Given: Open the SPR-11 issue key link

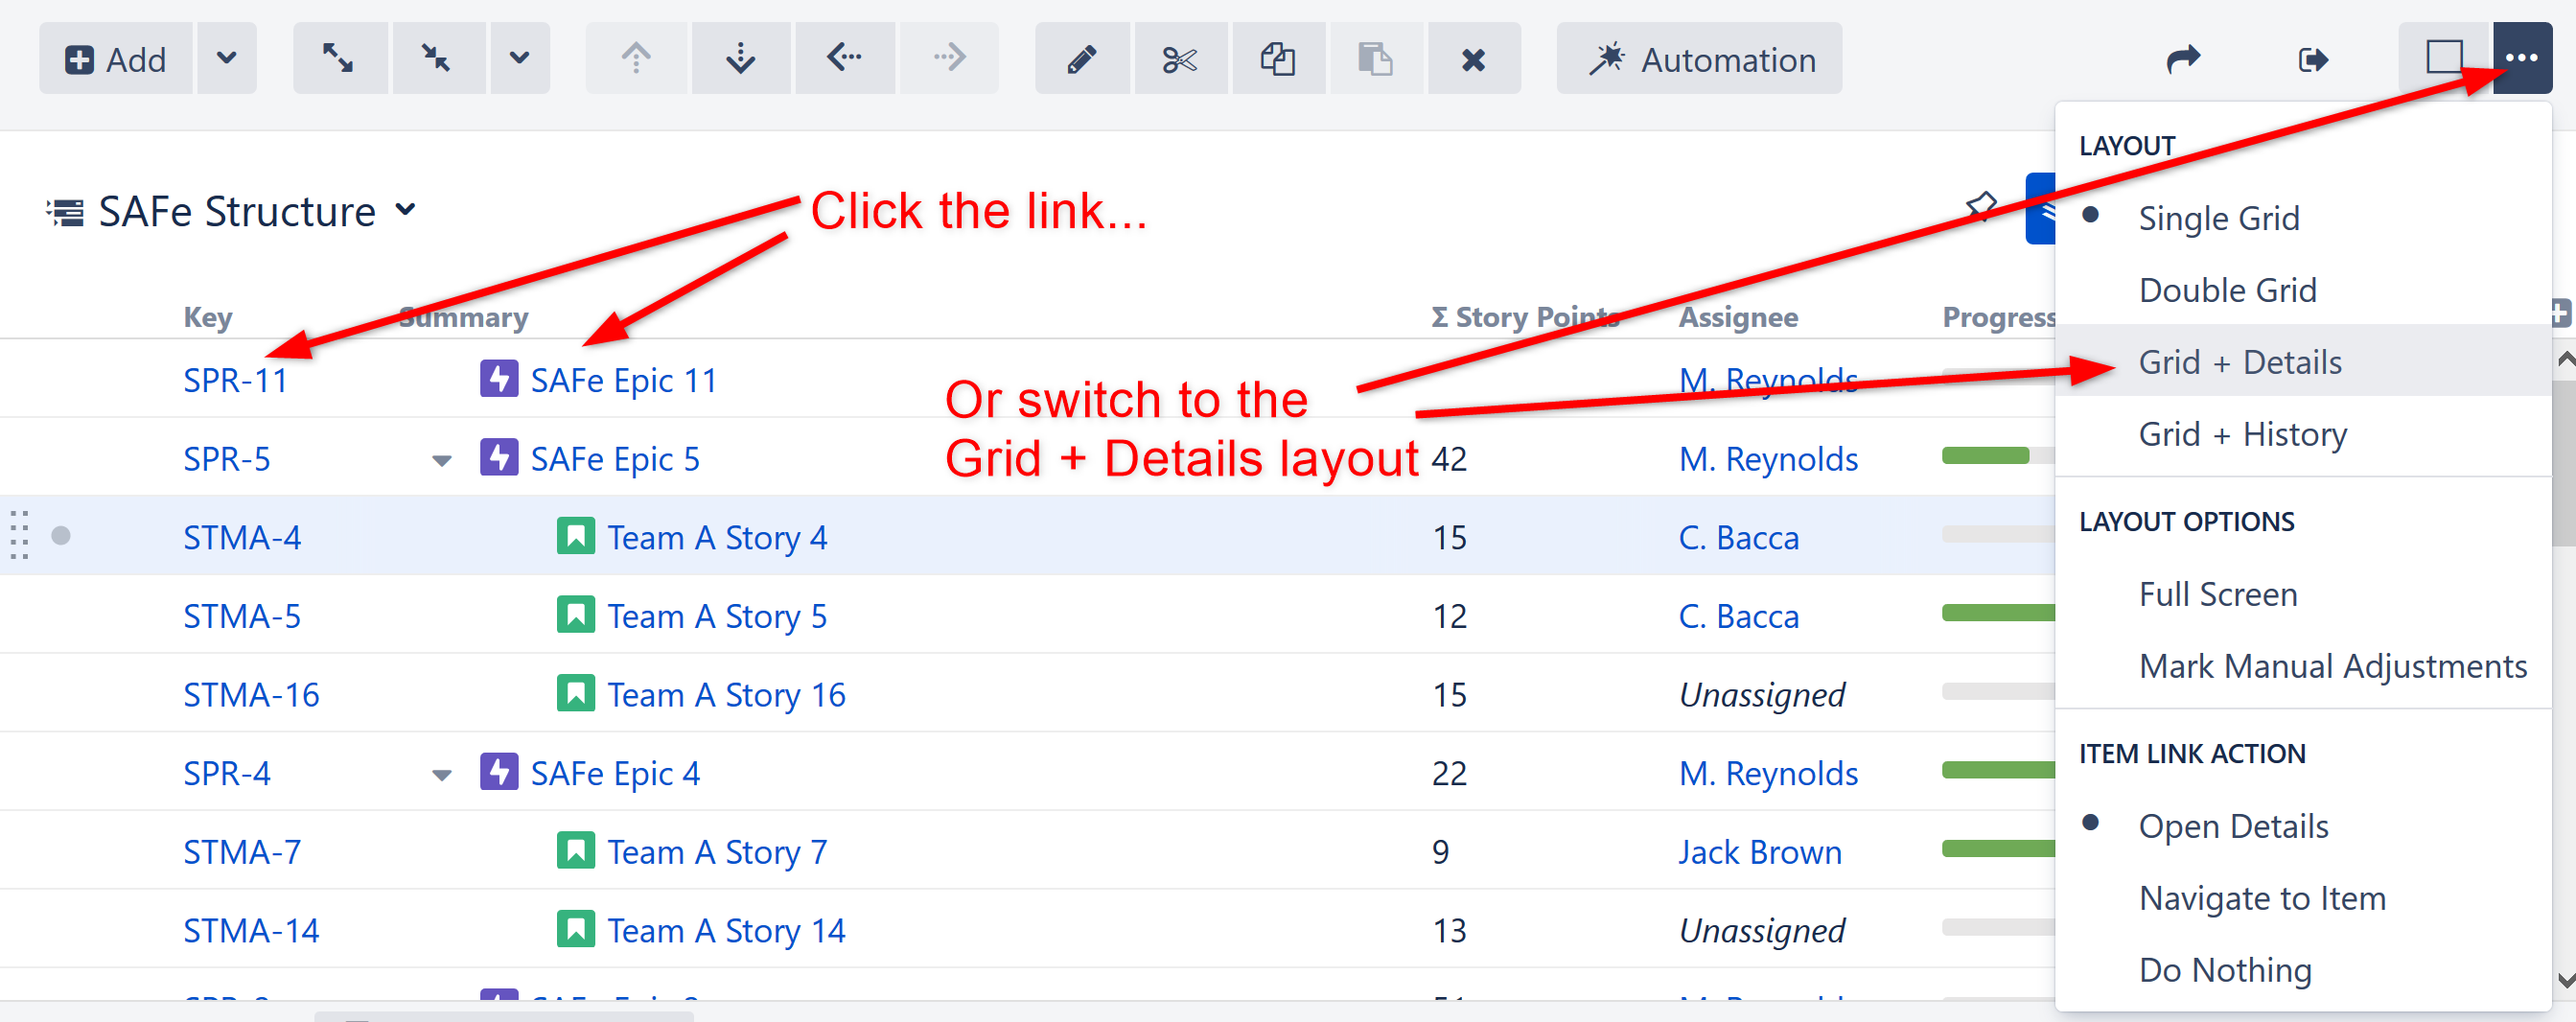Looking at the screenshot, I should [x=235, y=381].
